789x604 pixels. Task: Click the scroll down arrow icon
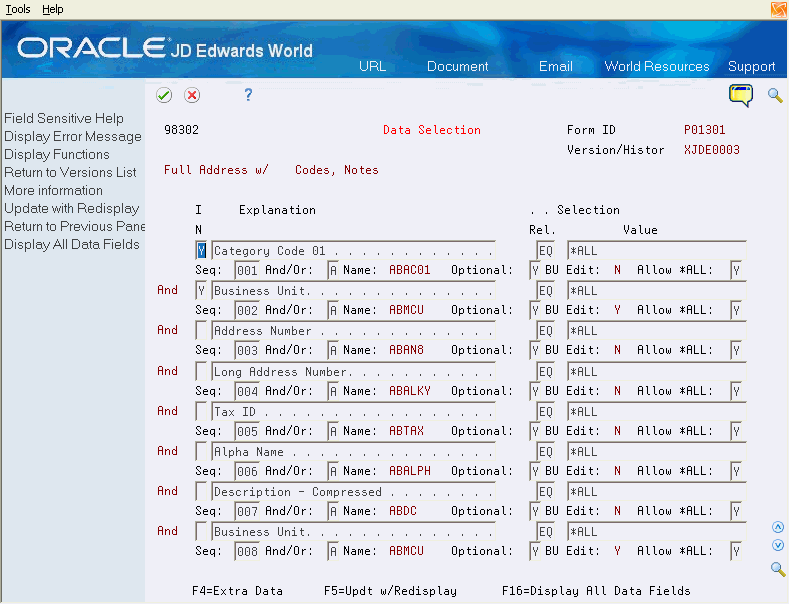(x=778, y=546)
